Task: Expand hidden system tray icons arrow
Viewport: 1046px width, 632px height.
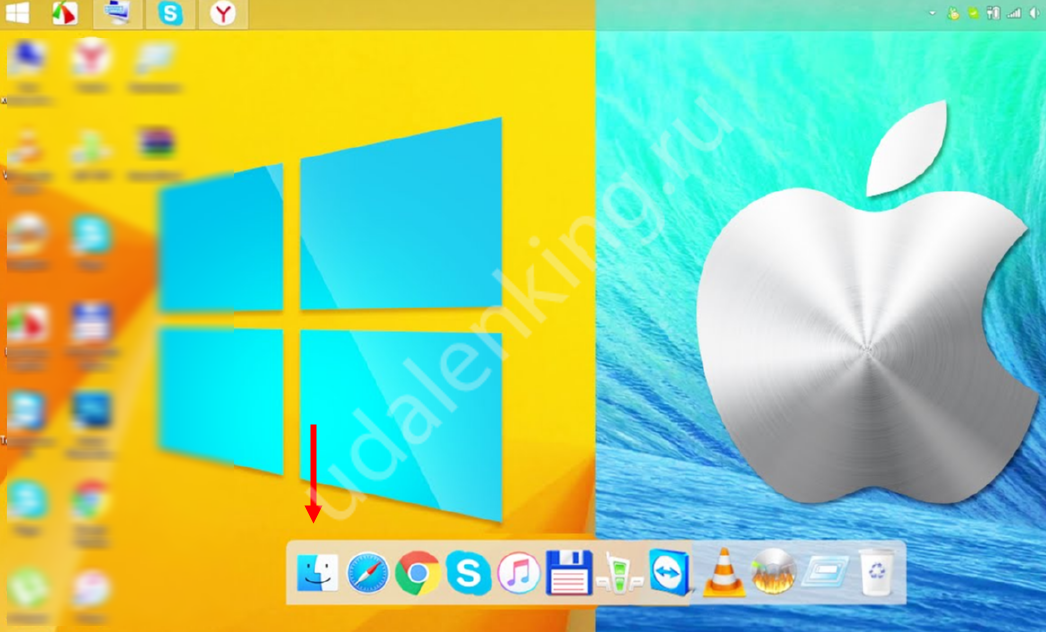Action: (932, 13)
